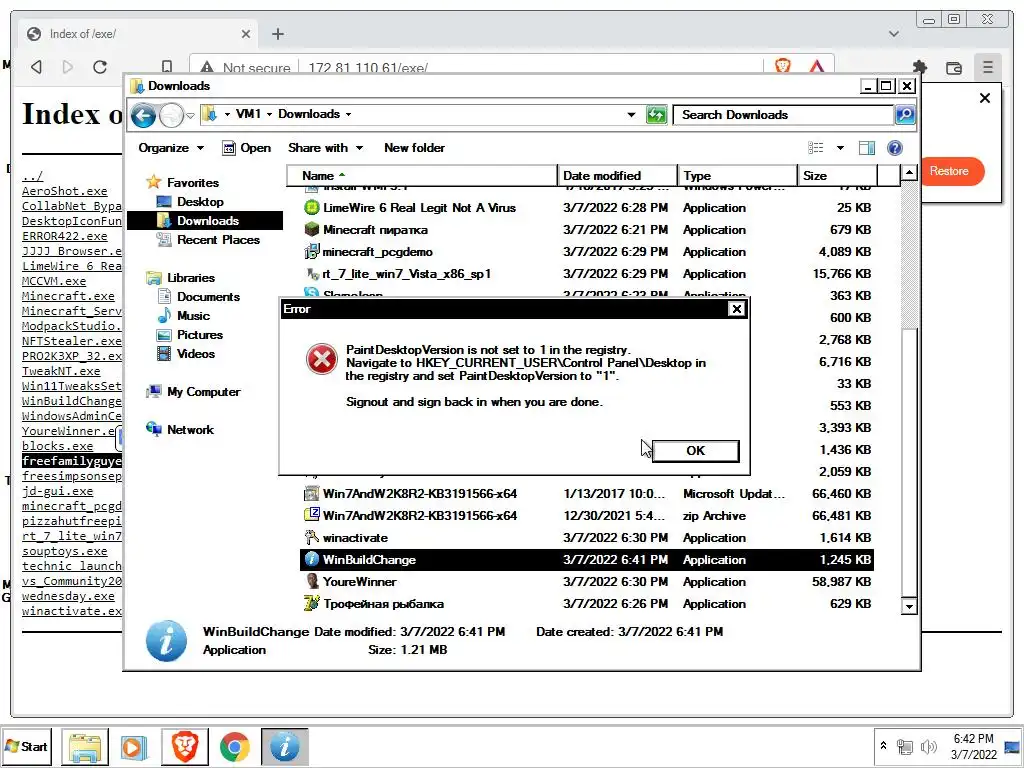Open Videos library in navigation pane

click(x=187, y=353)
